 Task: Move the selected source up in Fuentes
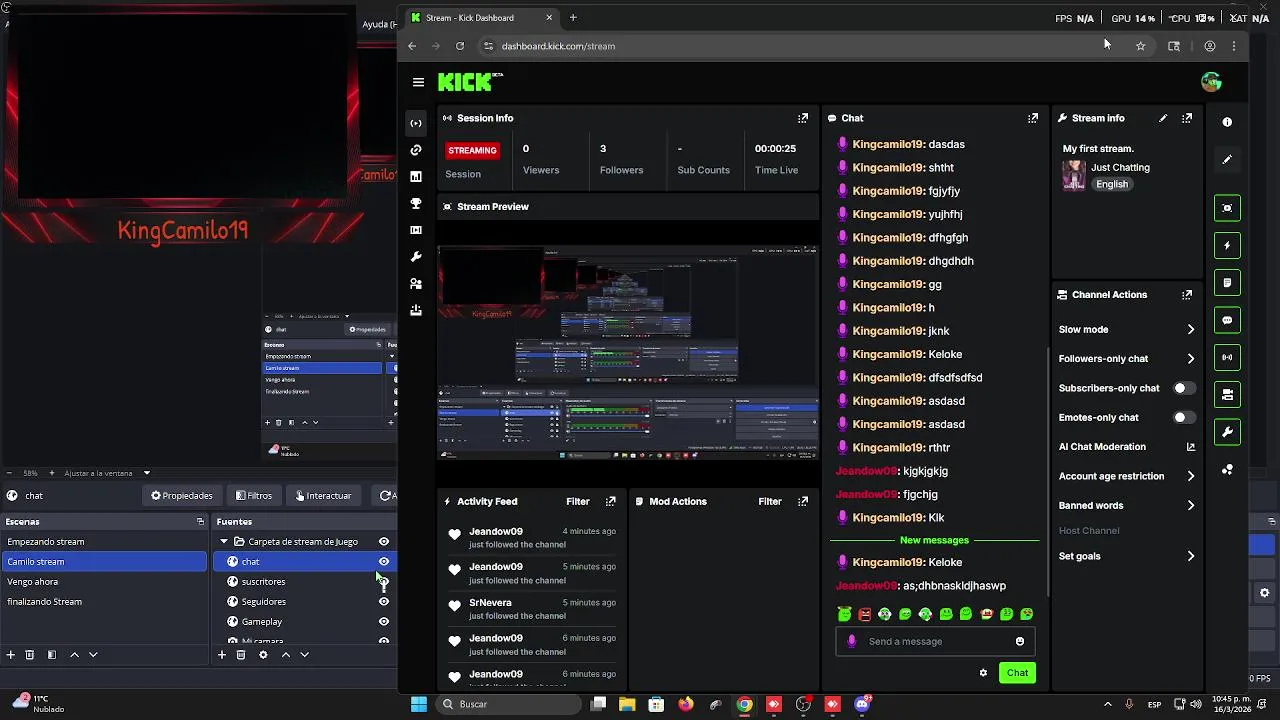(285, 655)
